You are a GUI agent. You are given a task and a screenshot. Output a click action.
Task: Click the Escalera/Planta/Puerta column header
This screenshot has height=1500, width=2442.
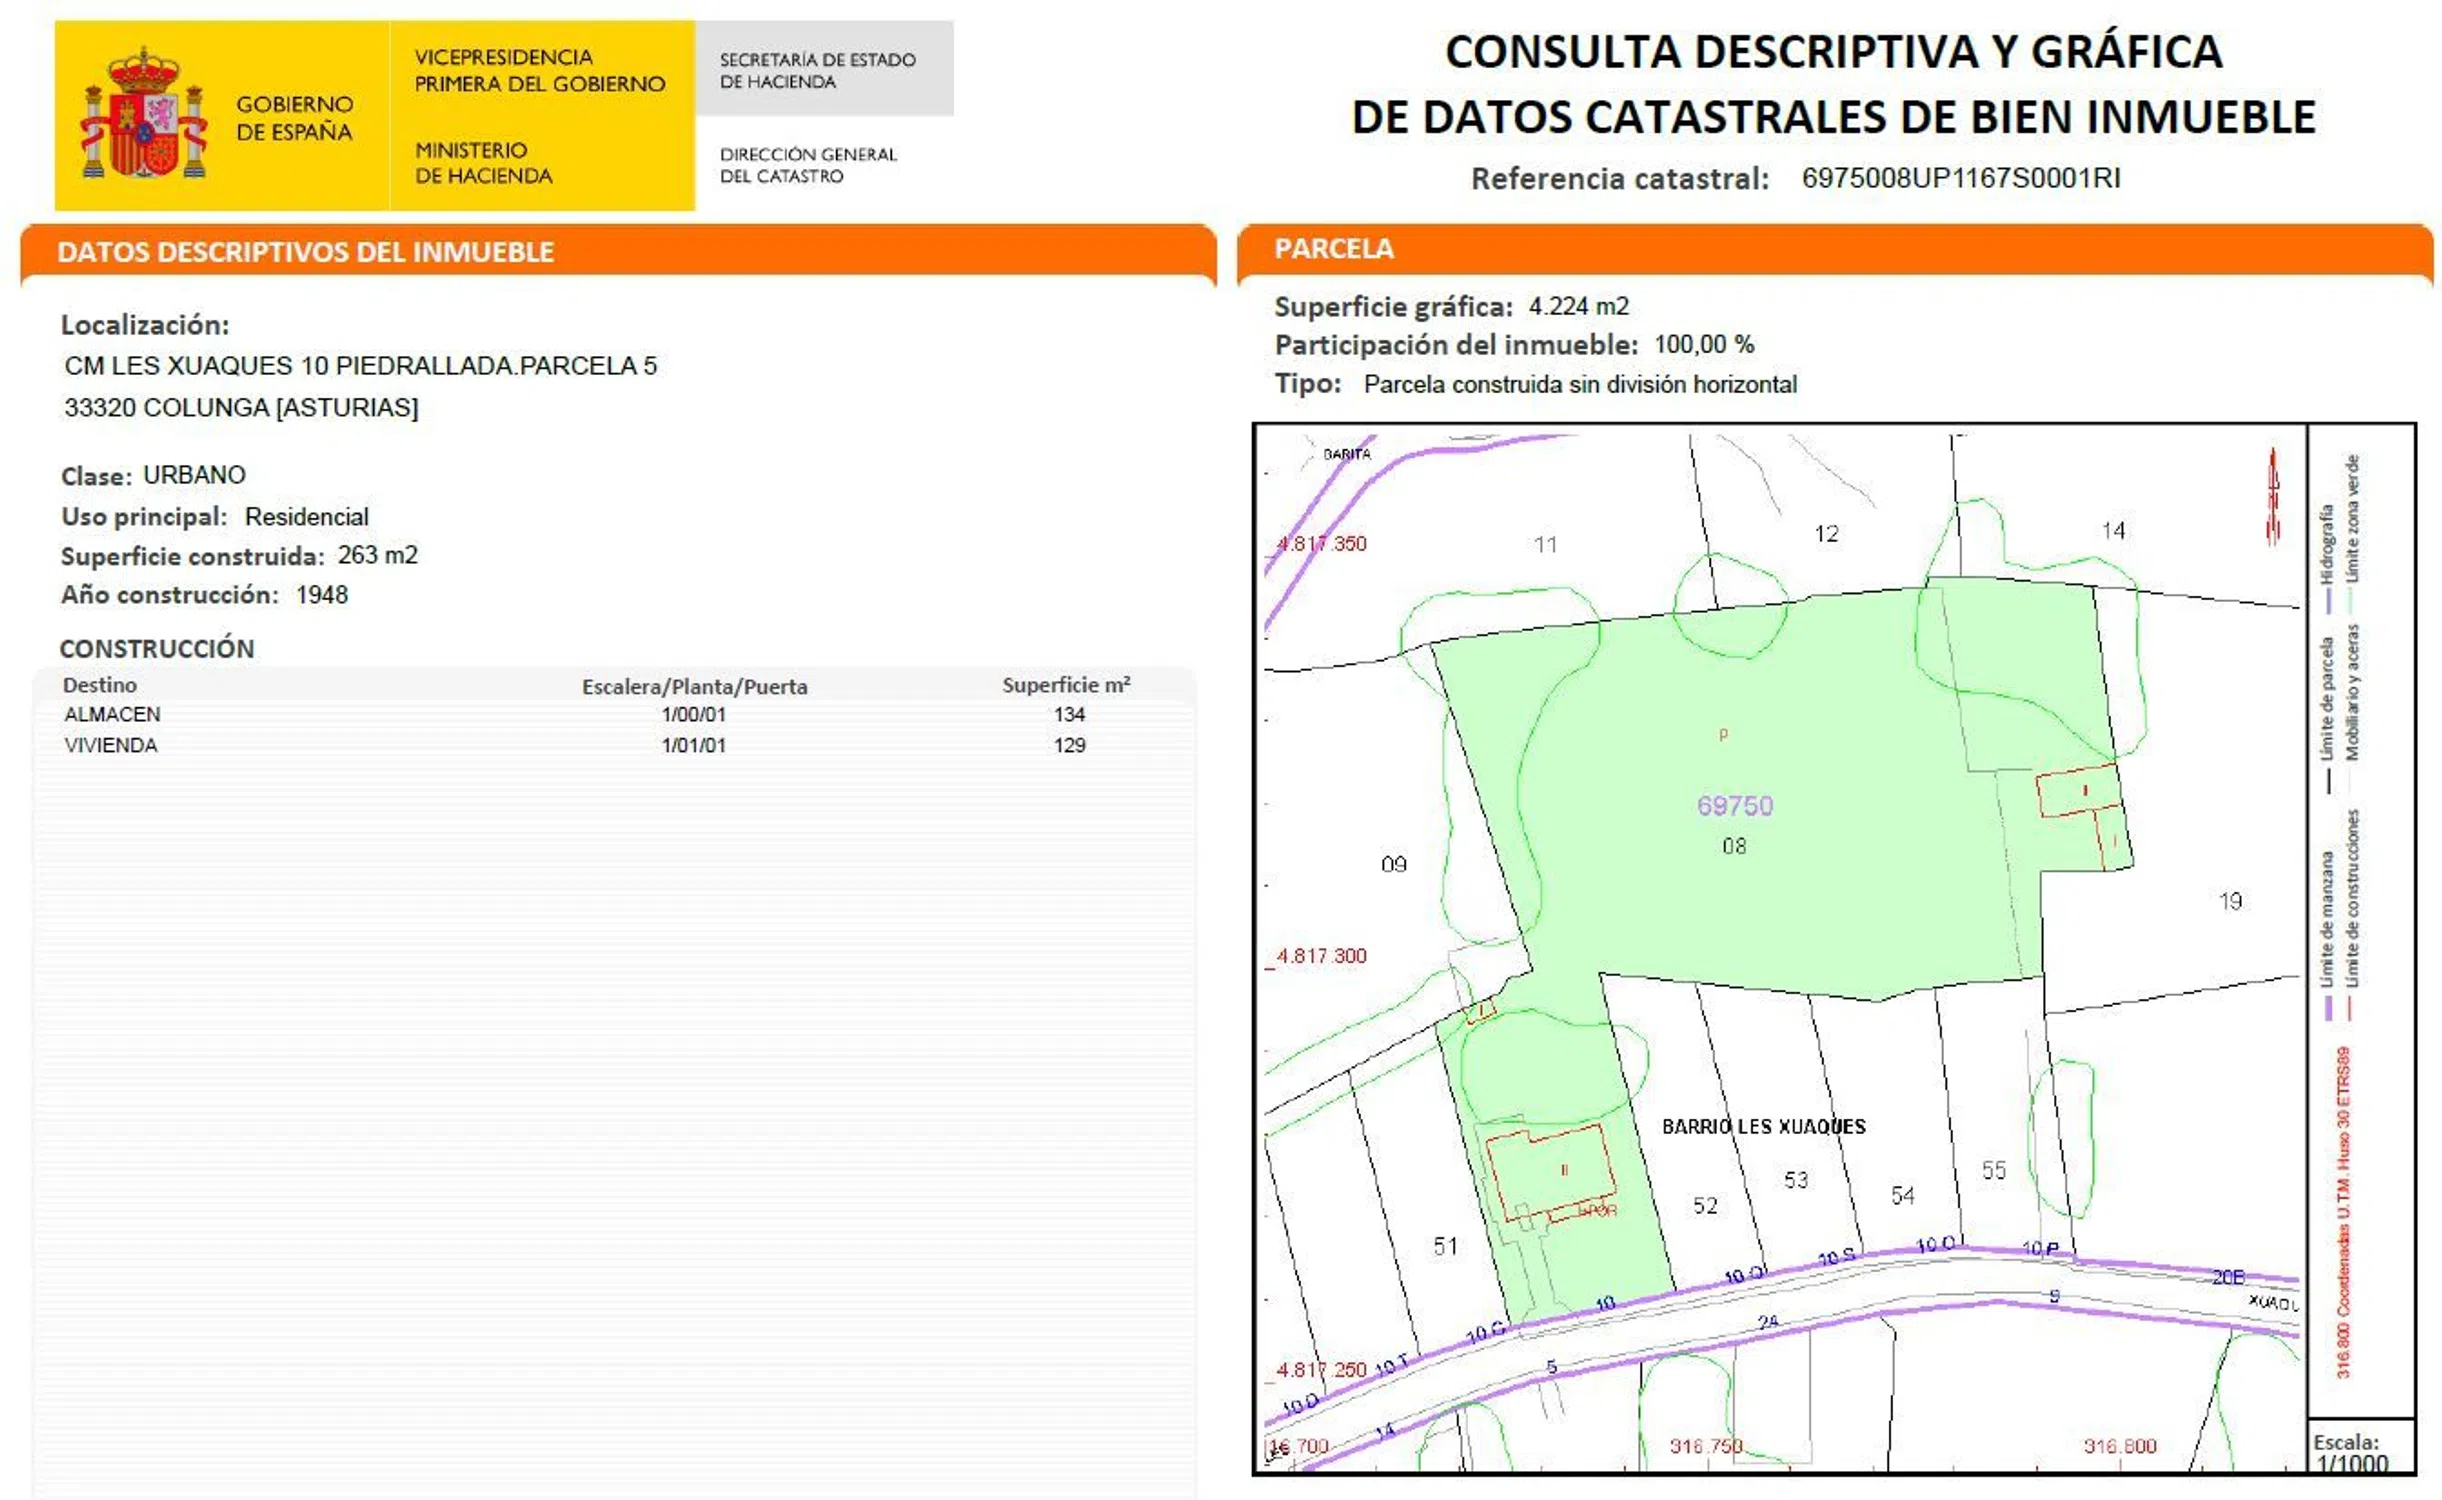(694, 686)
